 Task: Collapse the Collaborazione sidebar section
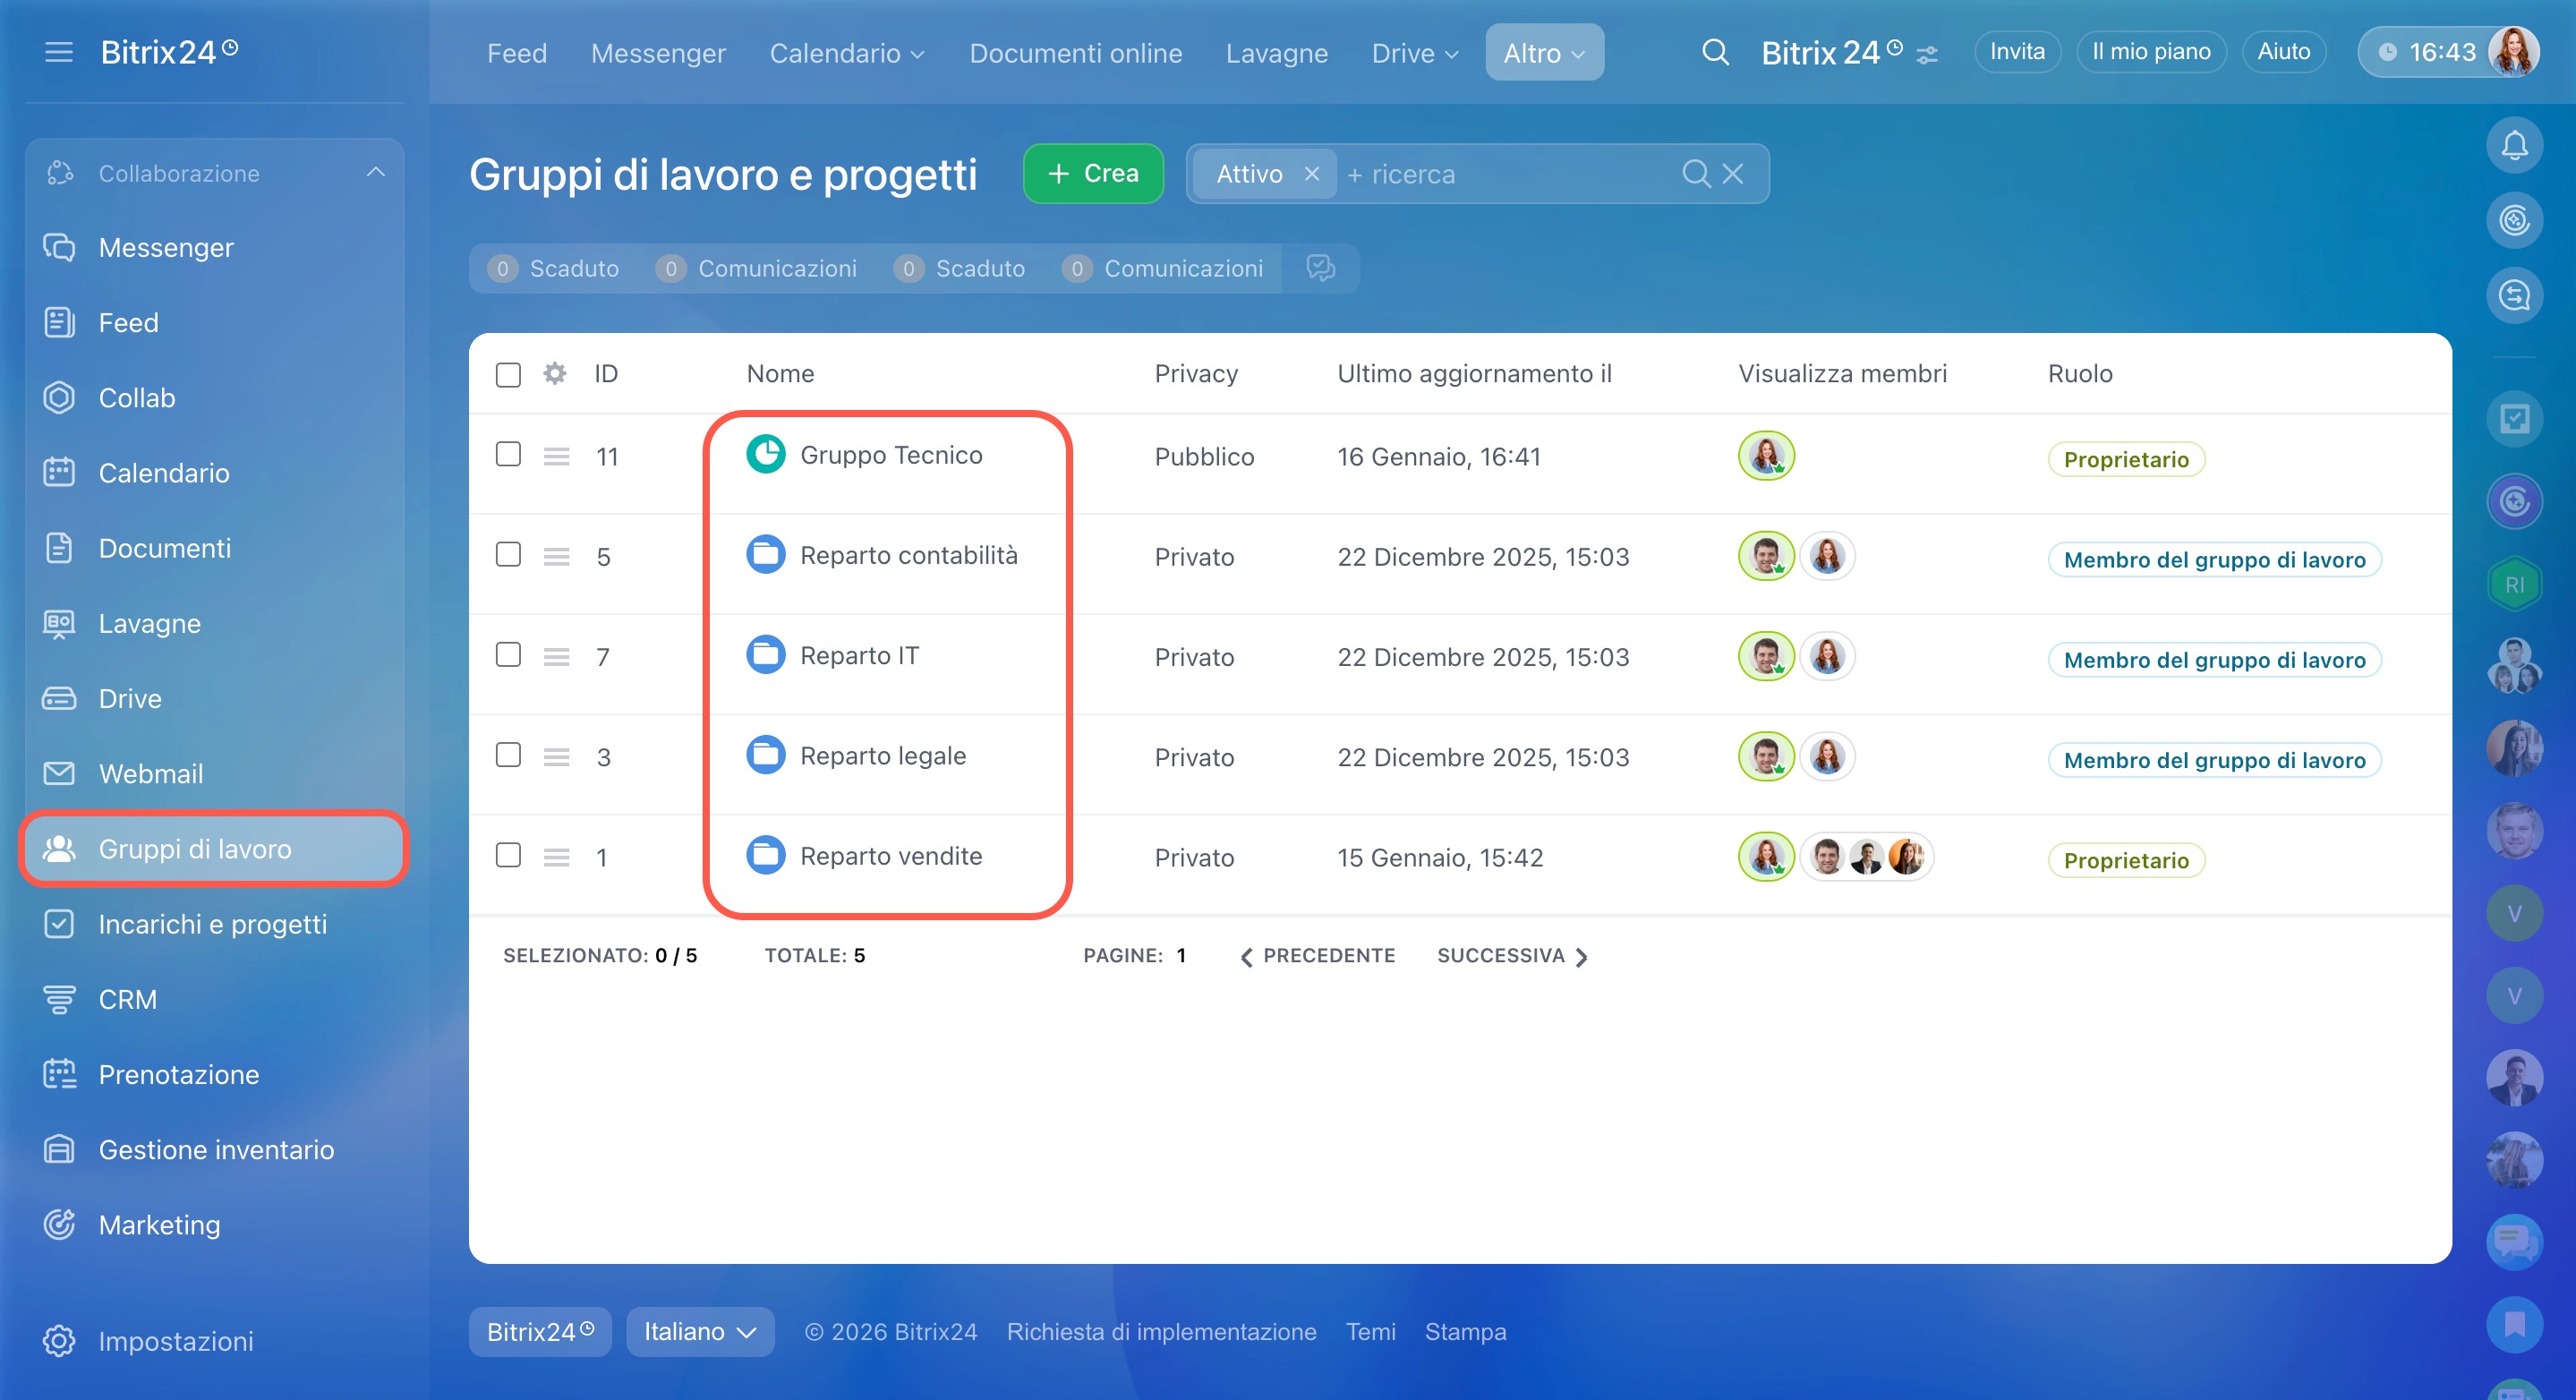(x=375, y=173)
